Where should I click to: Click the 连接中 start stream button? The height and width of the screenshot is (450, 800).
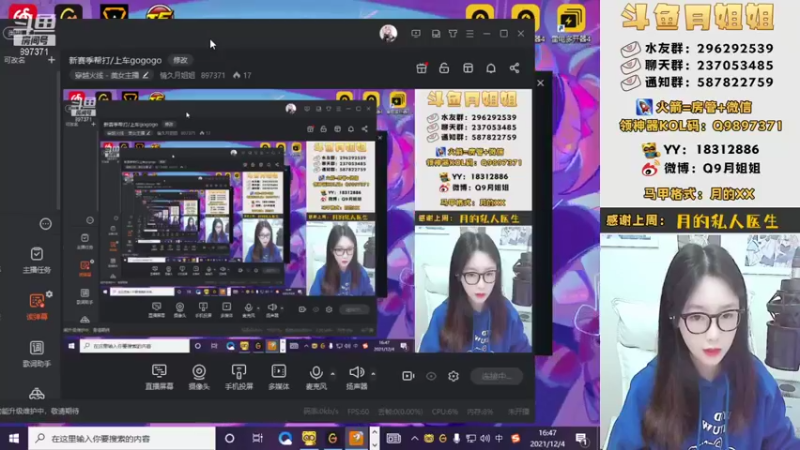pyautogui.click(x=496, y=376)
